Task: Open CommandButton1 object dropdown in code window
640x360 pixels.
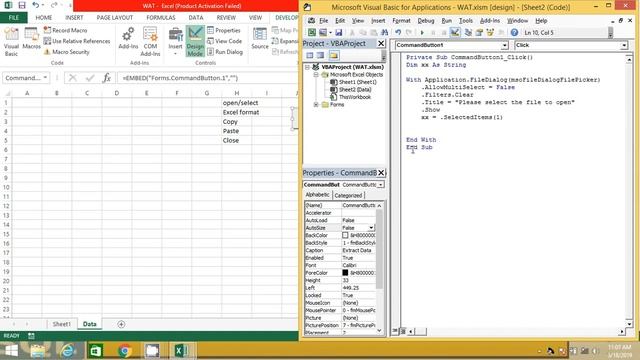Action: coord(504,45)
